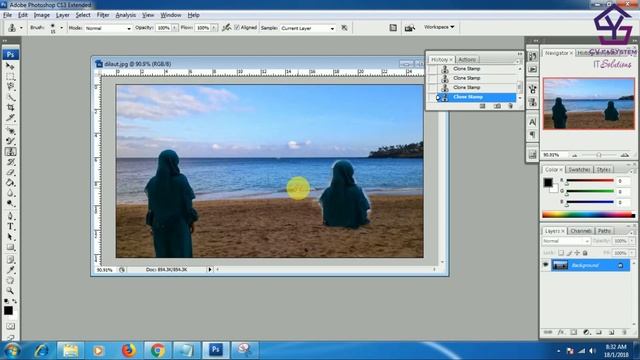The height and width of the screenshot is (360, 640).
Task: Select the Move tool
Action: (10, 66)
